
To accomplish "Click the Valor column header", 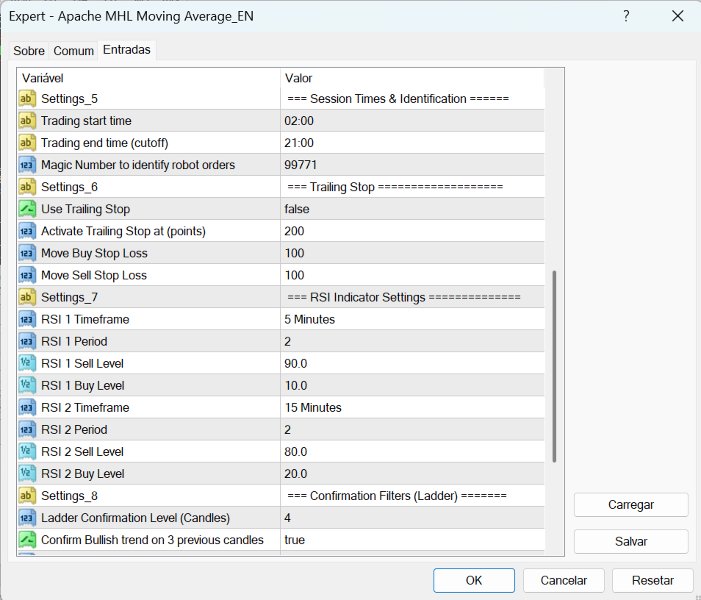I will 412,78.
